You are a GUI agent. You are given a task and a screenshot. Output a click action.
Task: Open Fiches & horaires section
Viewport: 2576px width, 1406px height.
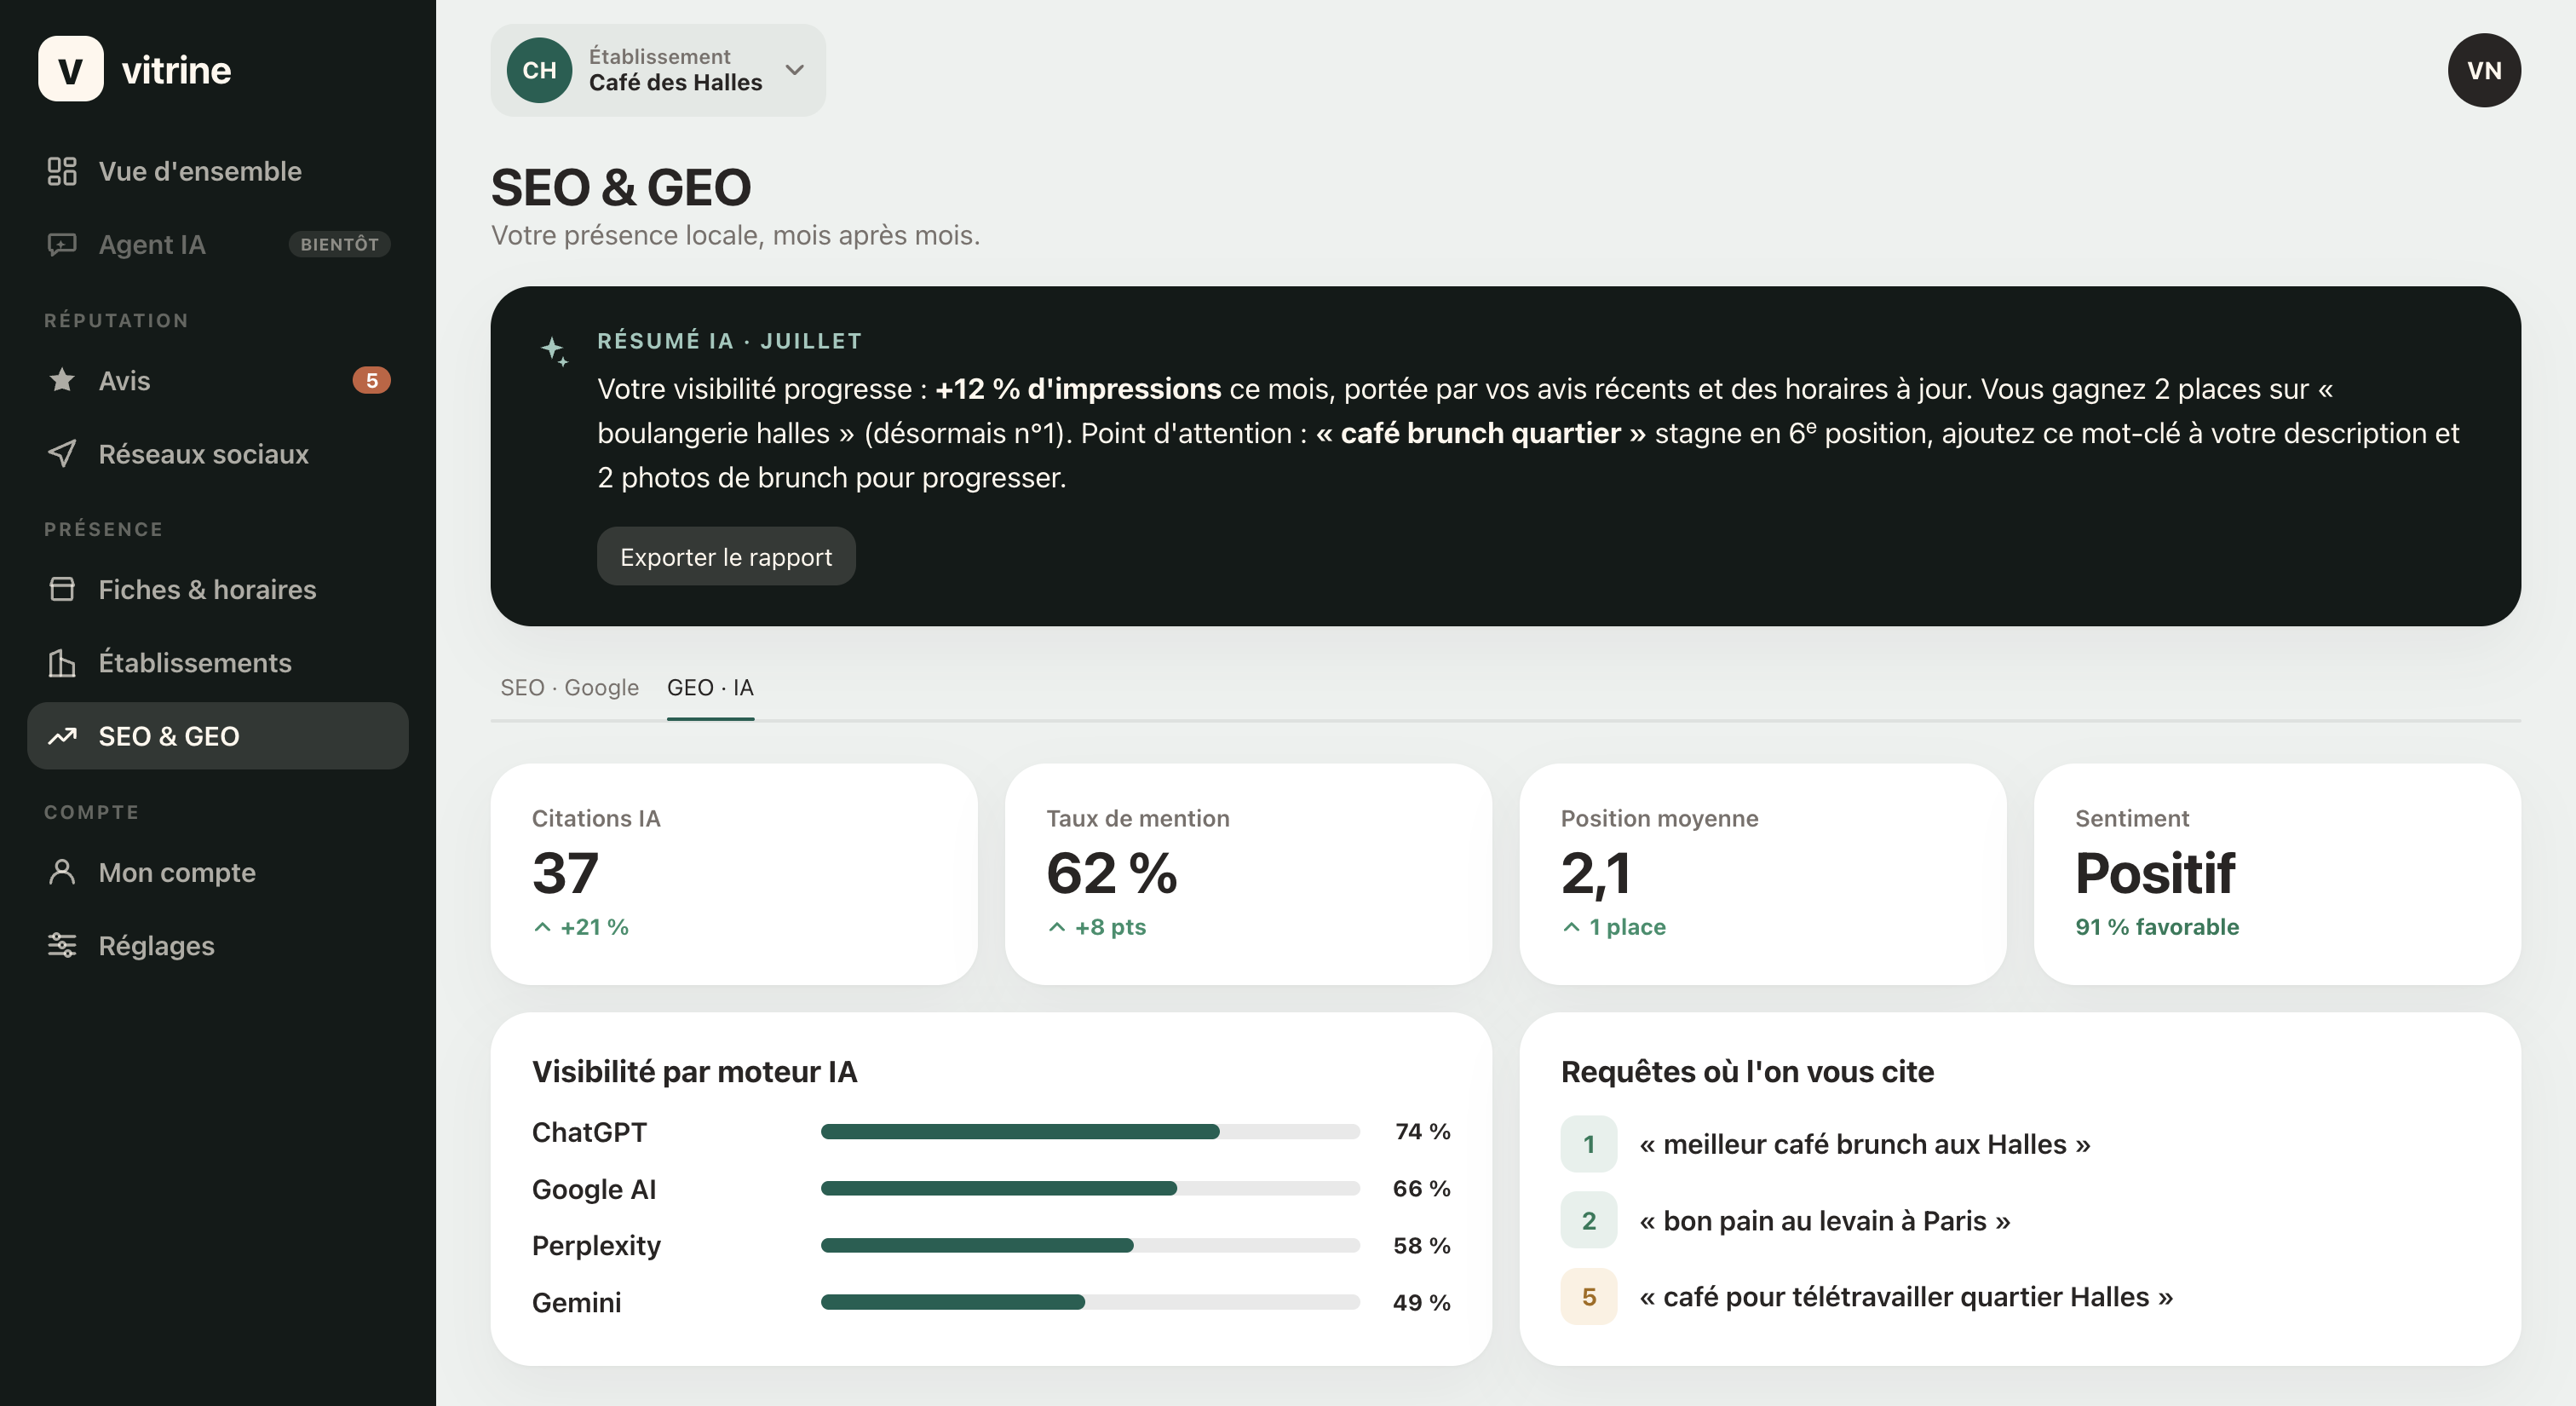(218, 589)
